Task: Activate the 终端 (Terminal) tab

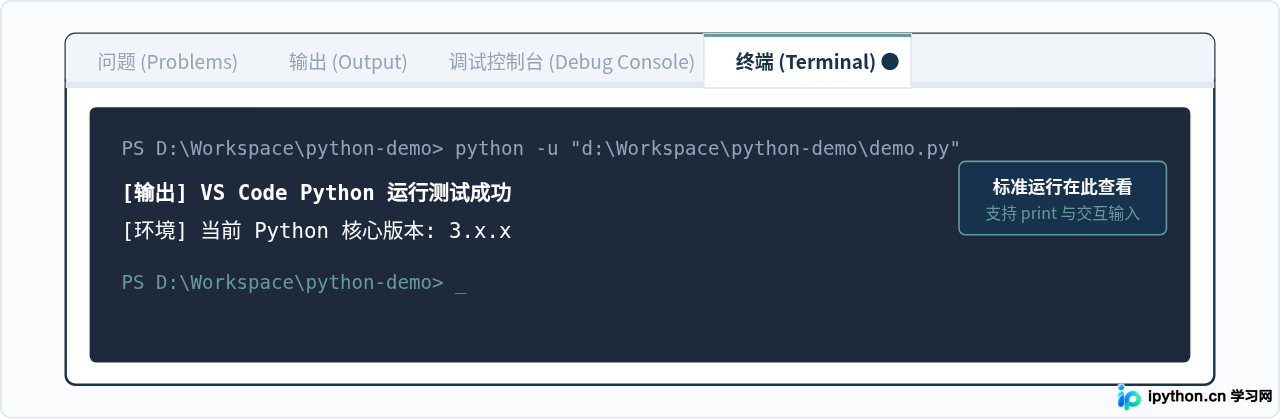Action: click(807, 61)
